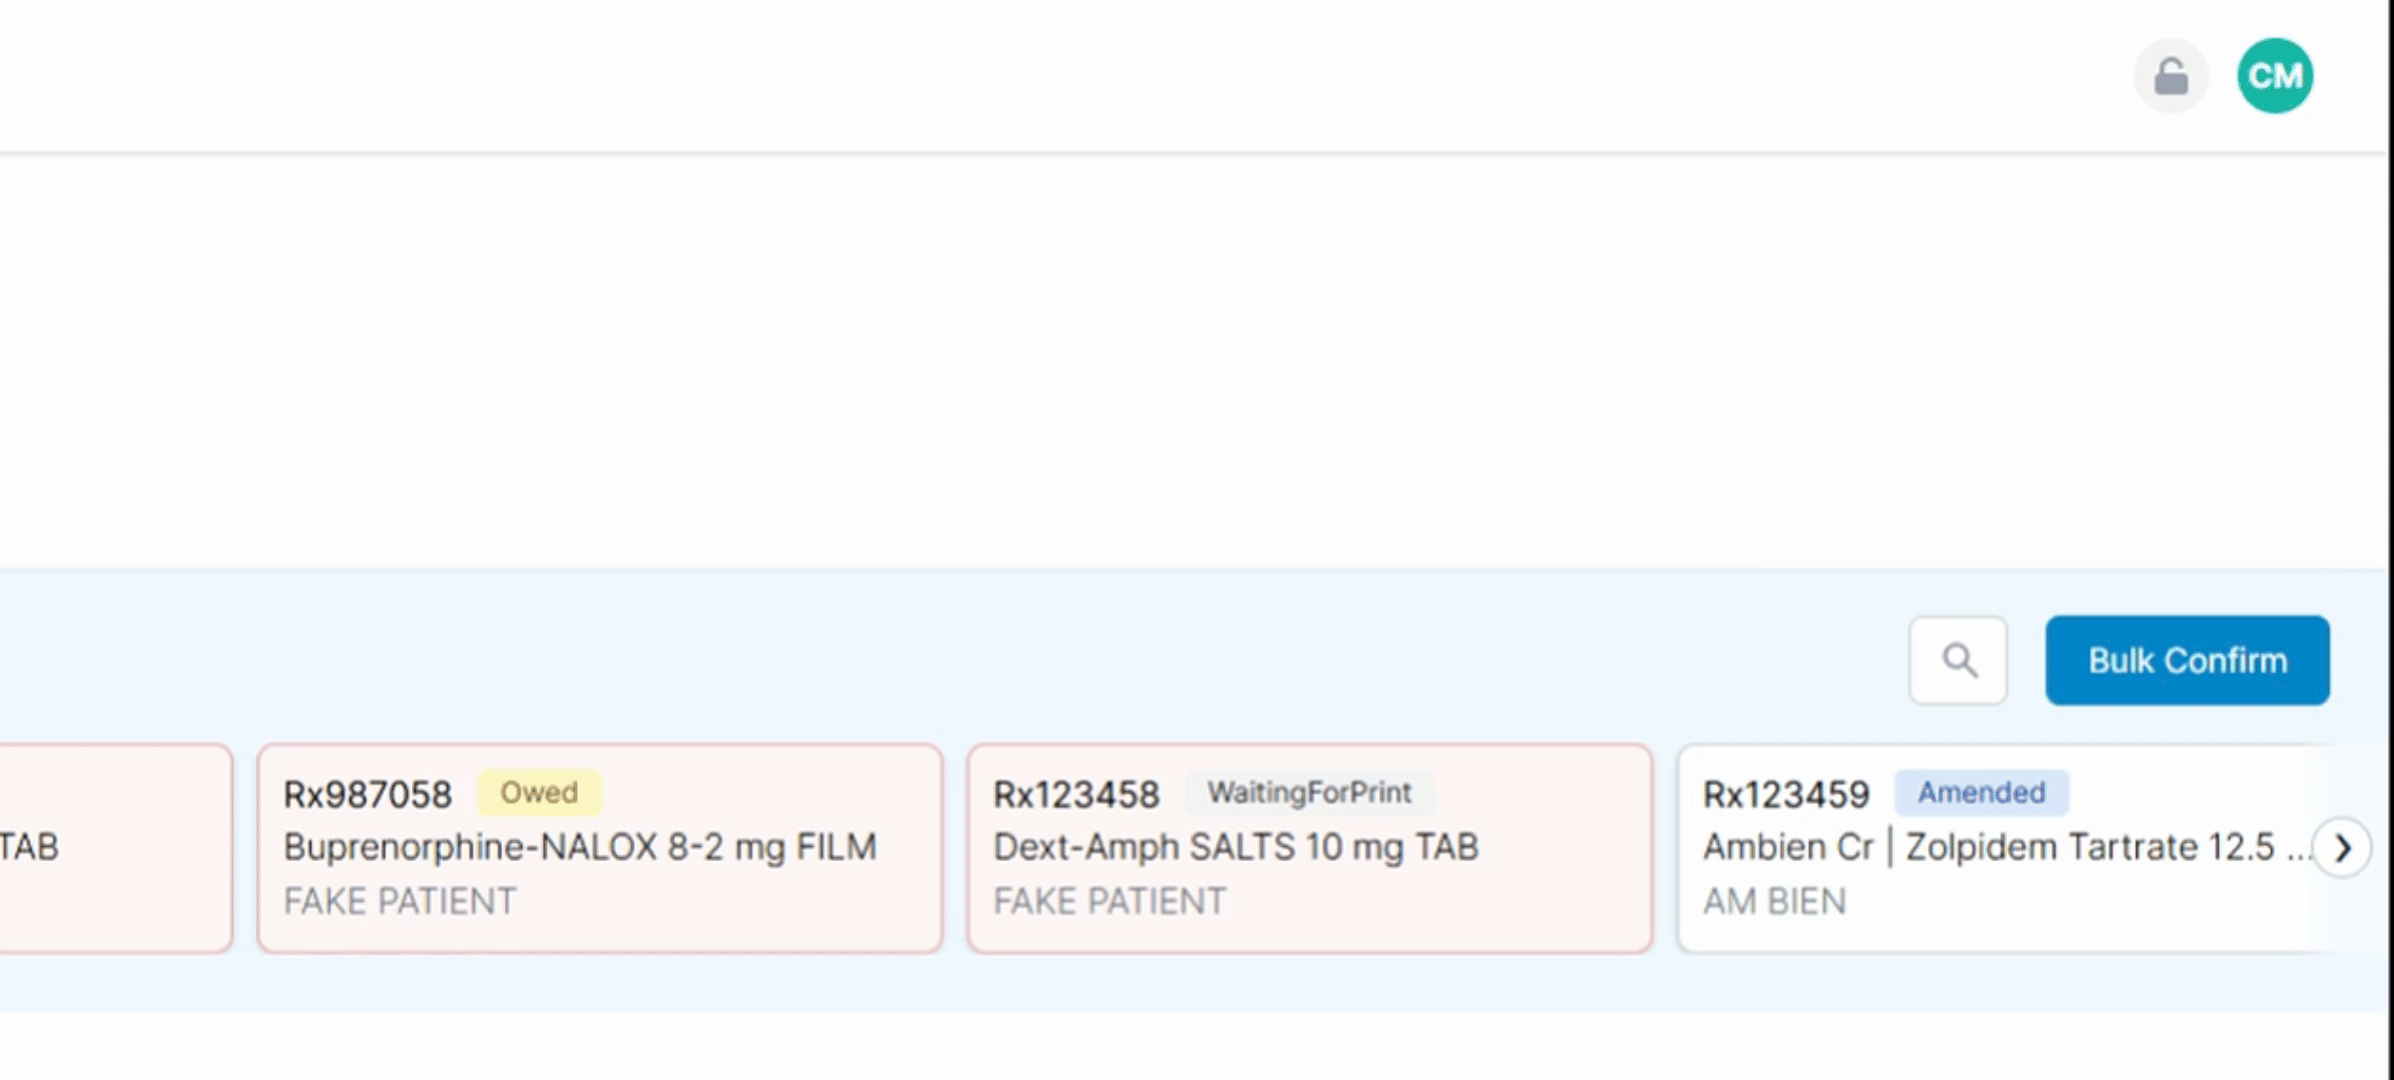The height and width of the screenshot is (1080, 2394).
Task: Click FAKE PATIENT on the Rx987058 card
Action: pos(400,901)
